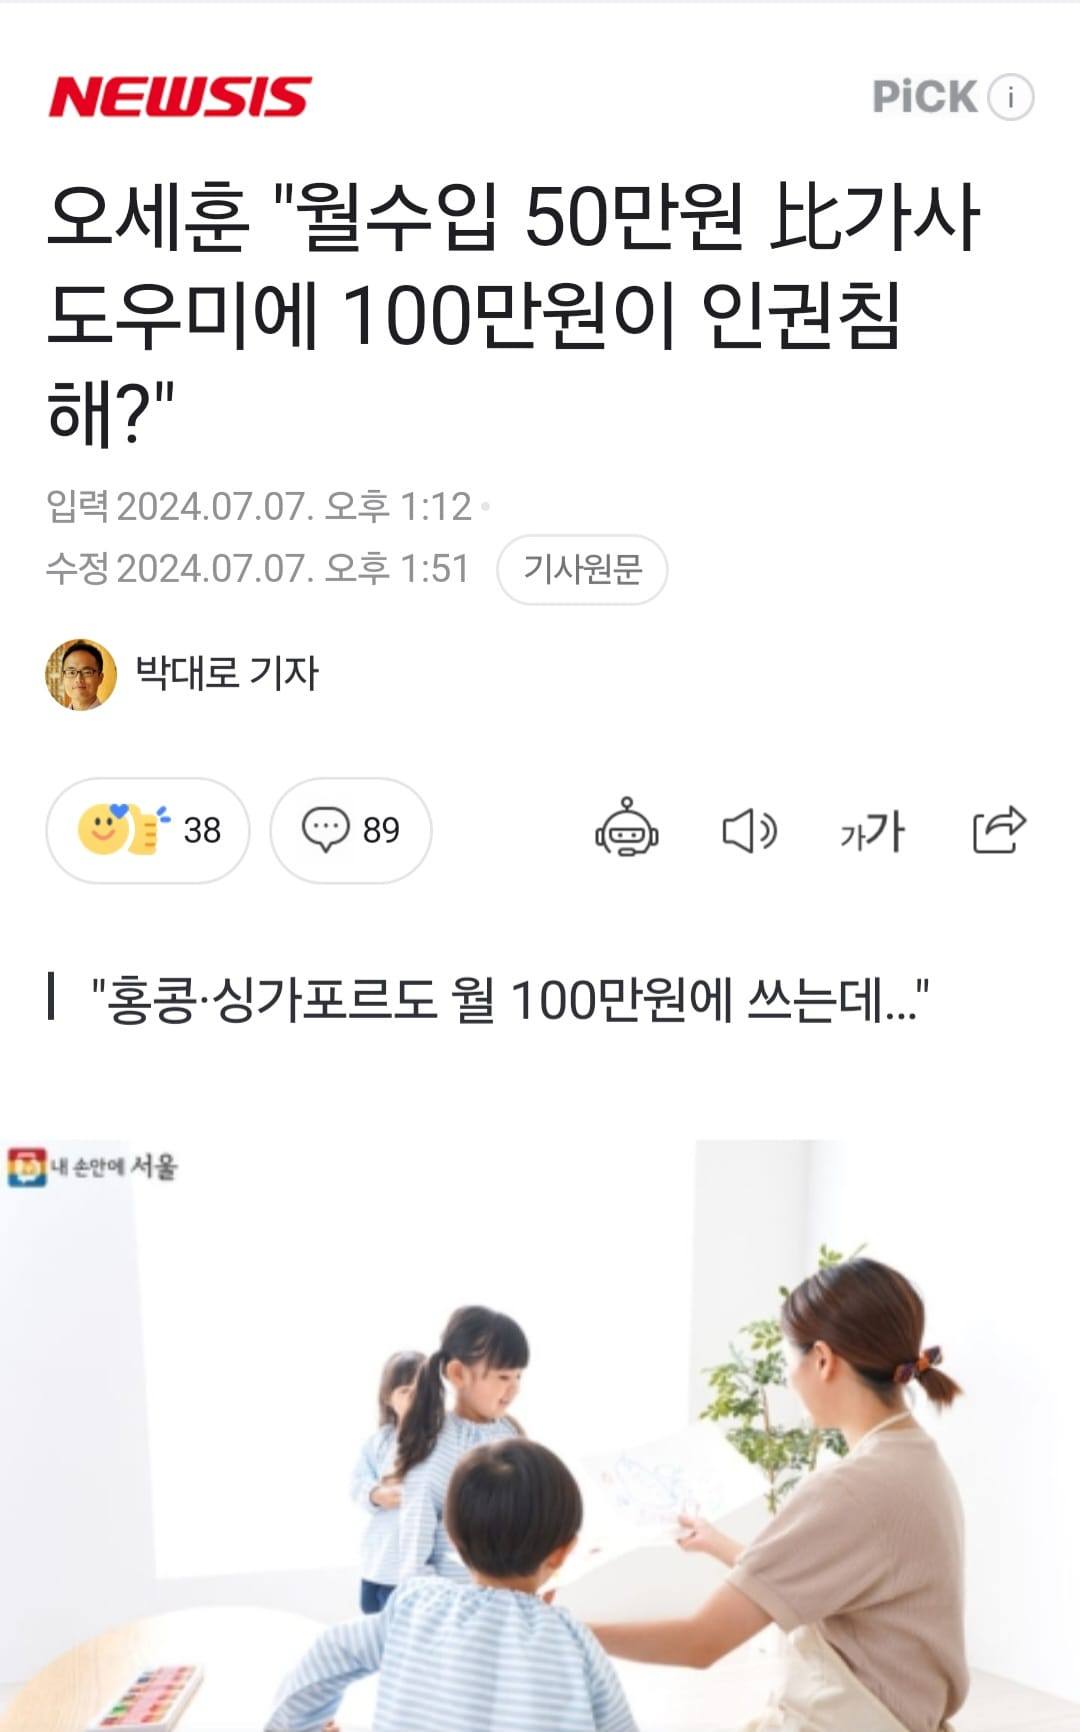Tap the subheading quote about 홍콩·싱가포르
This screenshot has width=1080, height=1732.
tap(509, 998)
